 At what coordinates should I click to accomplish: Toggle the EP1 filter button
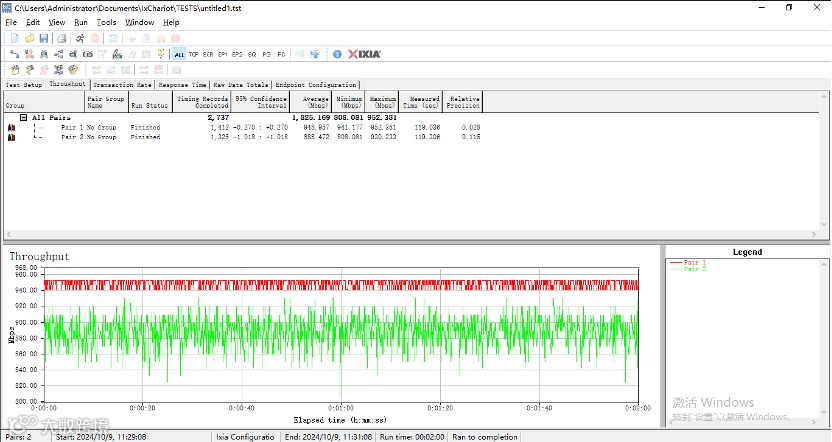tap(222, 54)
